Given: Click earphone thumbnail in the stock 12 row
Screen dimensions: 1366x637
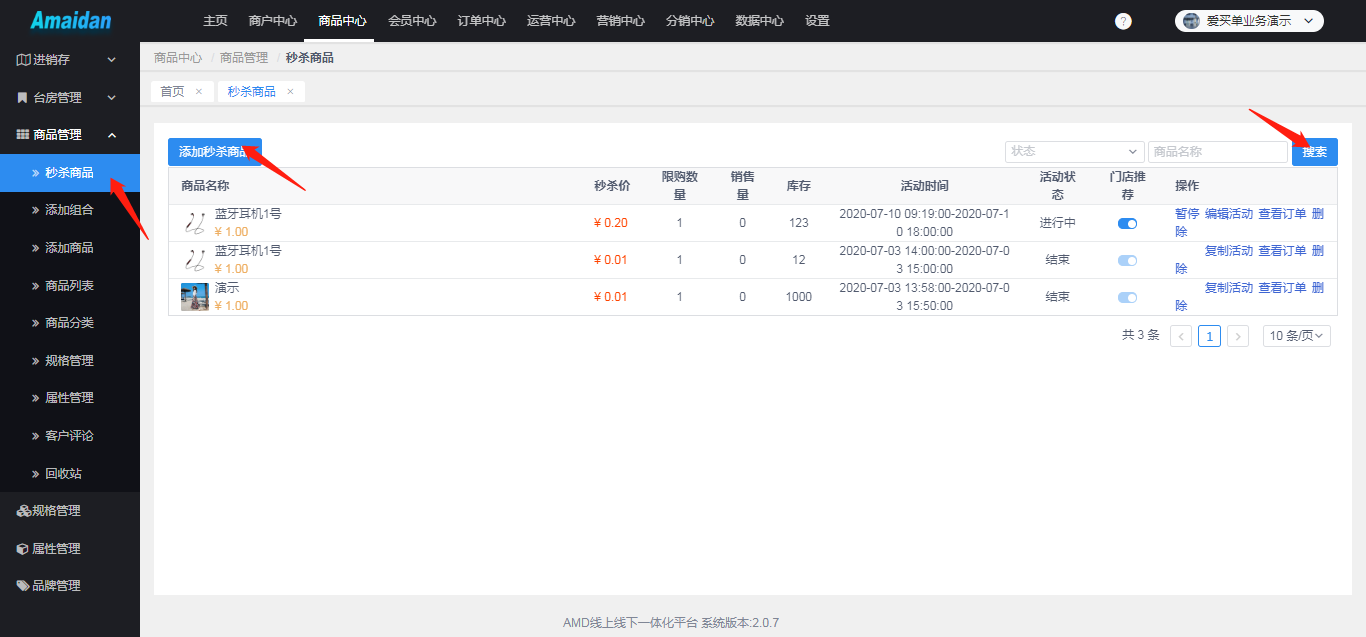Looking at the screenshot, I should point(195,260).
